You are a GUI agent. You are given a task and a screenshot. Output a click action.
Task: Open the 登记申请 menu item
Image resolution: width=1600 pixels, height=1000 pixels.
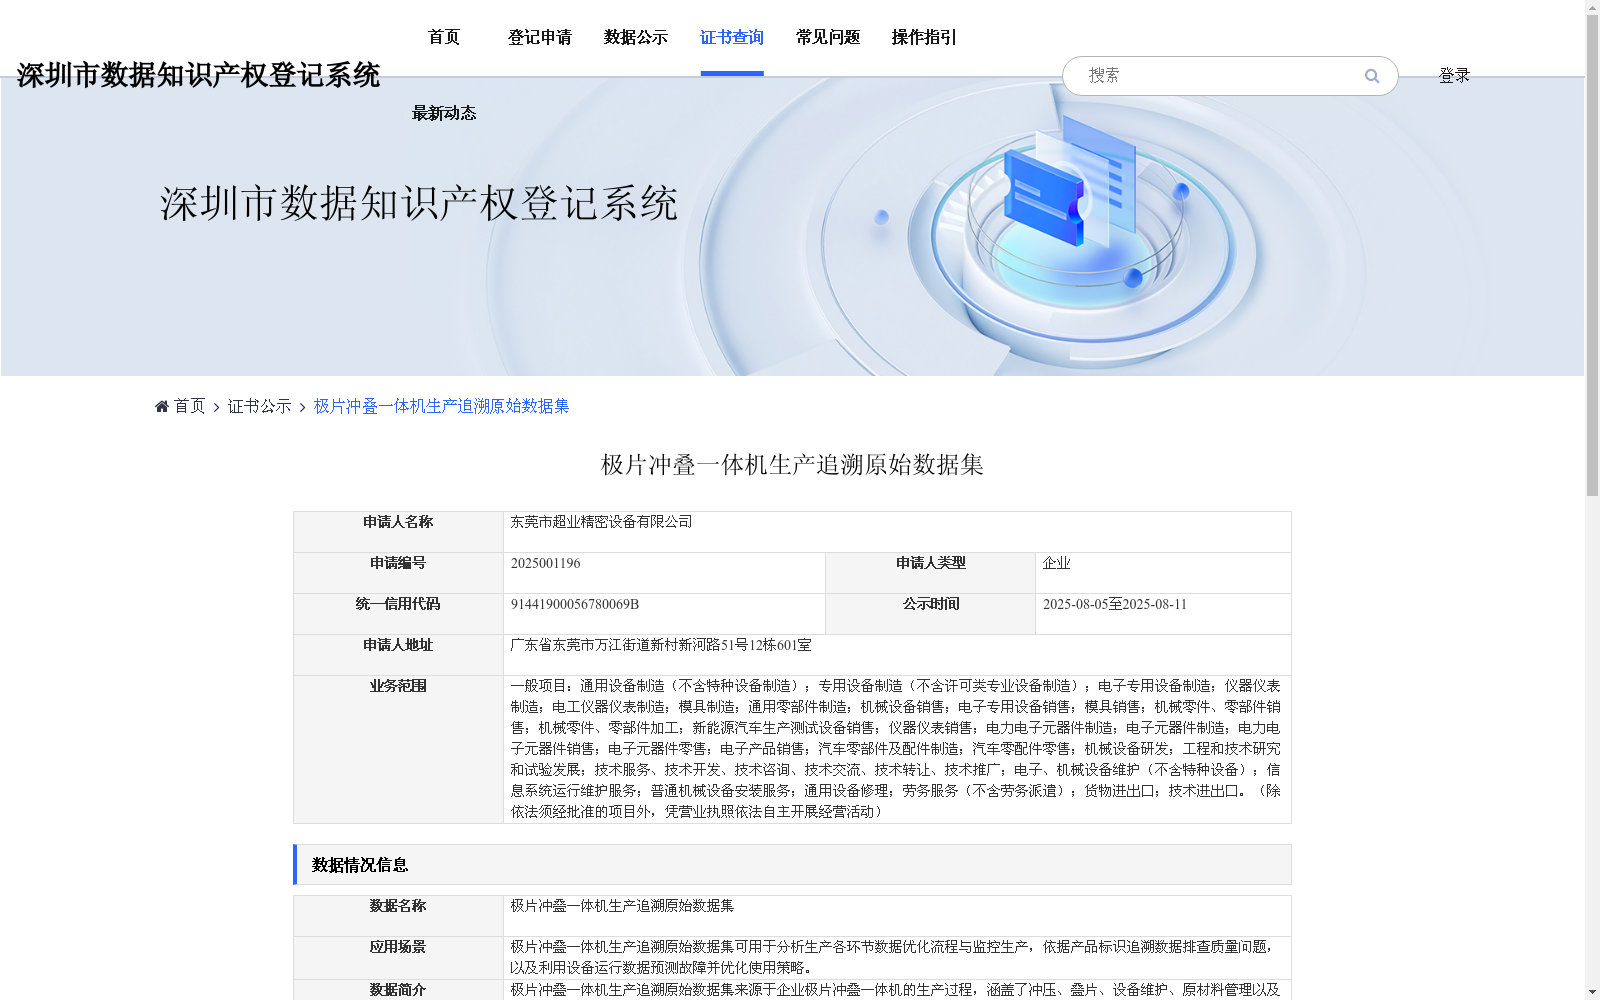[x=540, y=37]
